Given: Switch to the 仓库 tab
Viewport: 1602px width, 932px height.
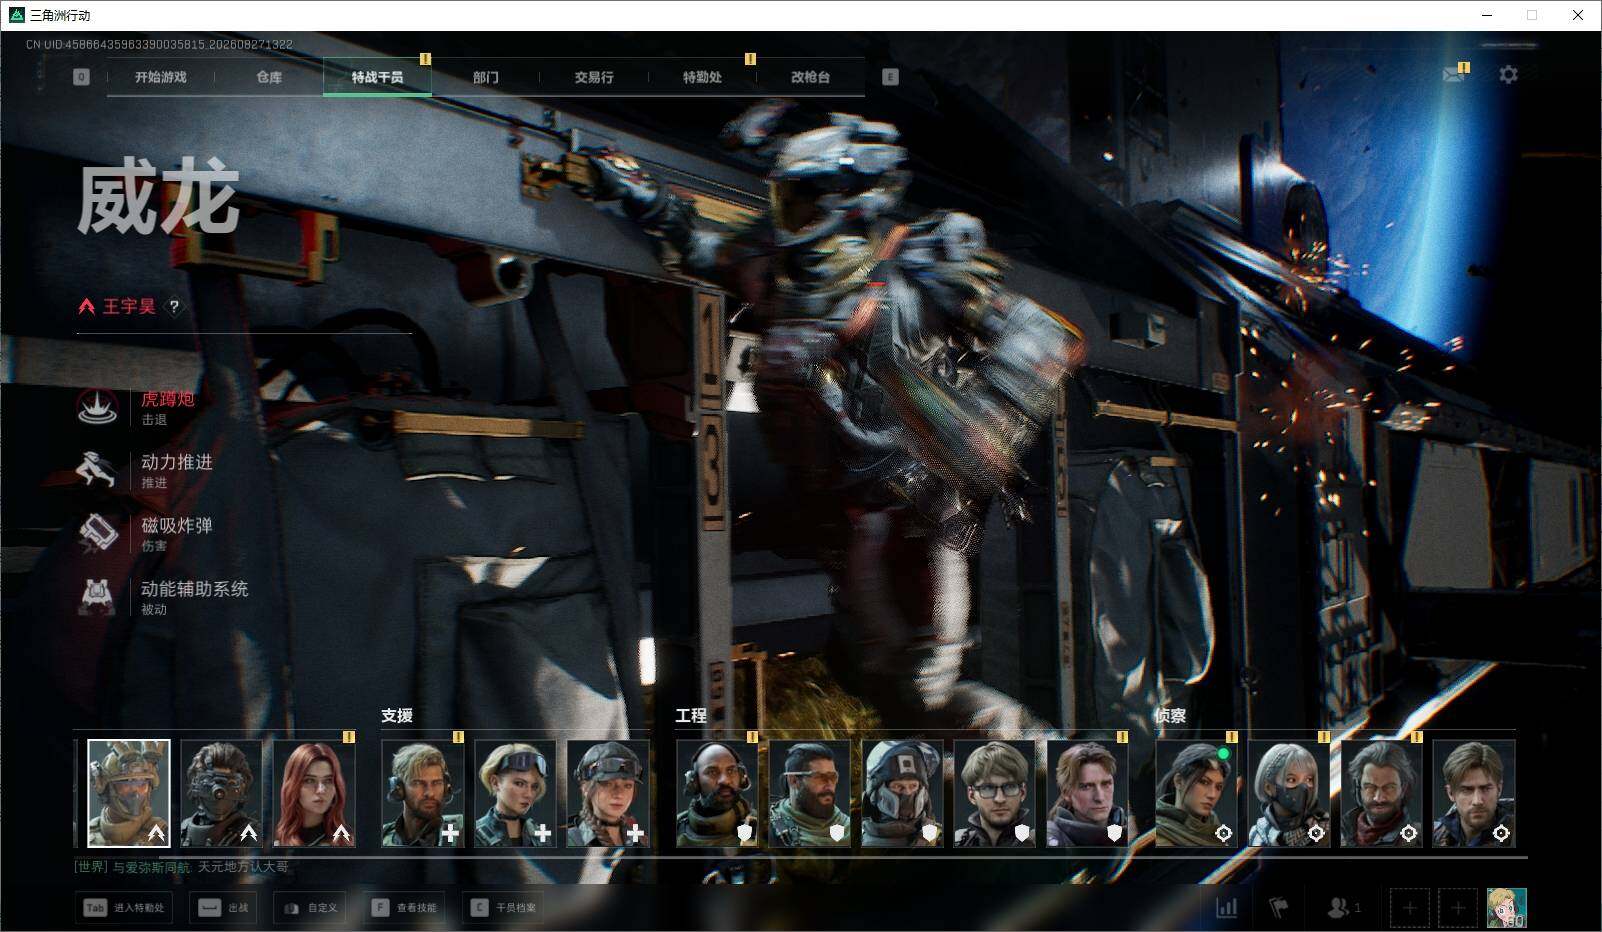Looking at the screenshot, I should click(x=269, y=77).
